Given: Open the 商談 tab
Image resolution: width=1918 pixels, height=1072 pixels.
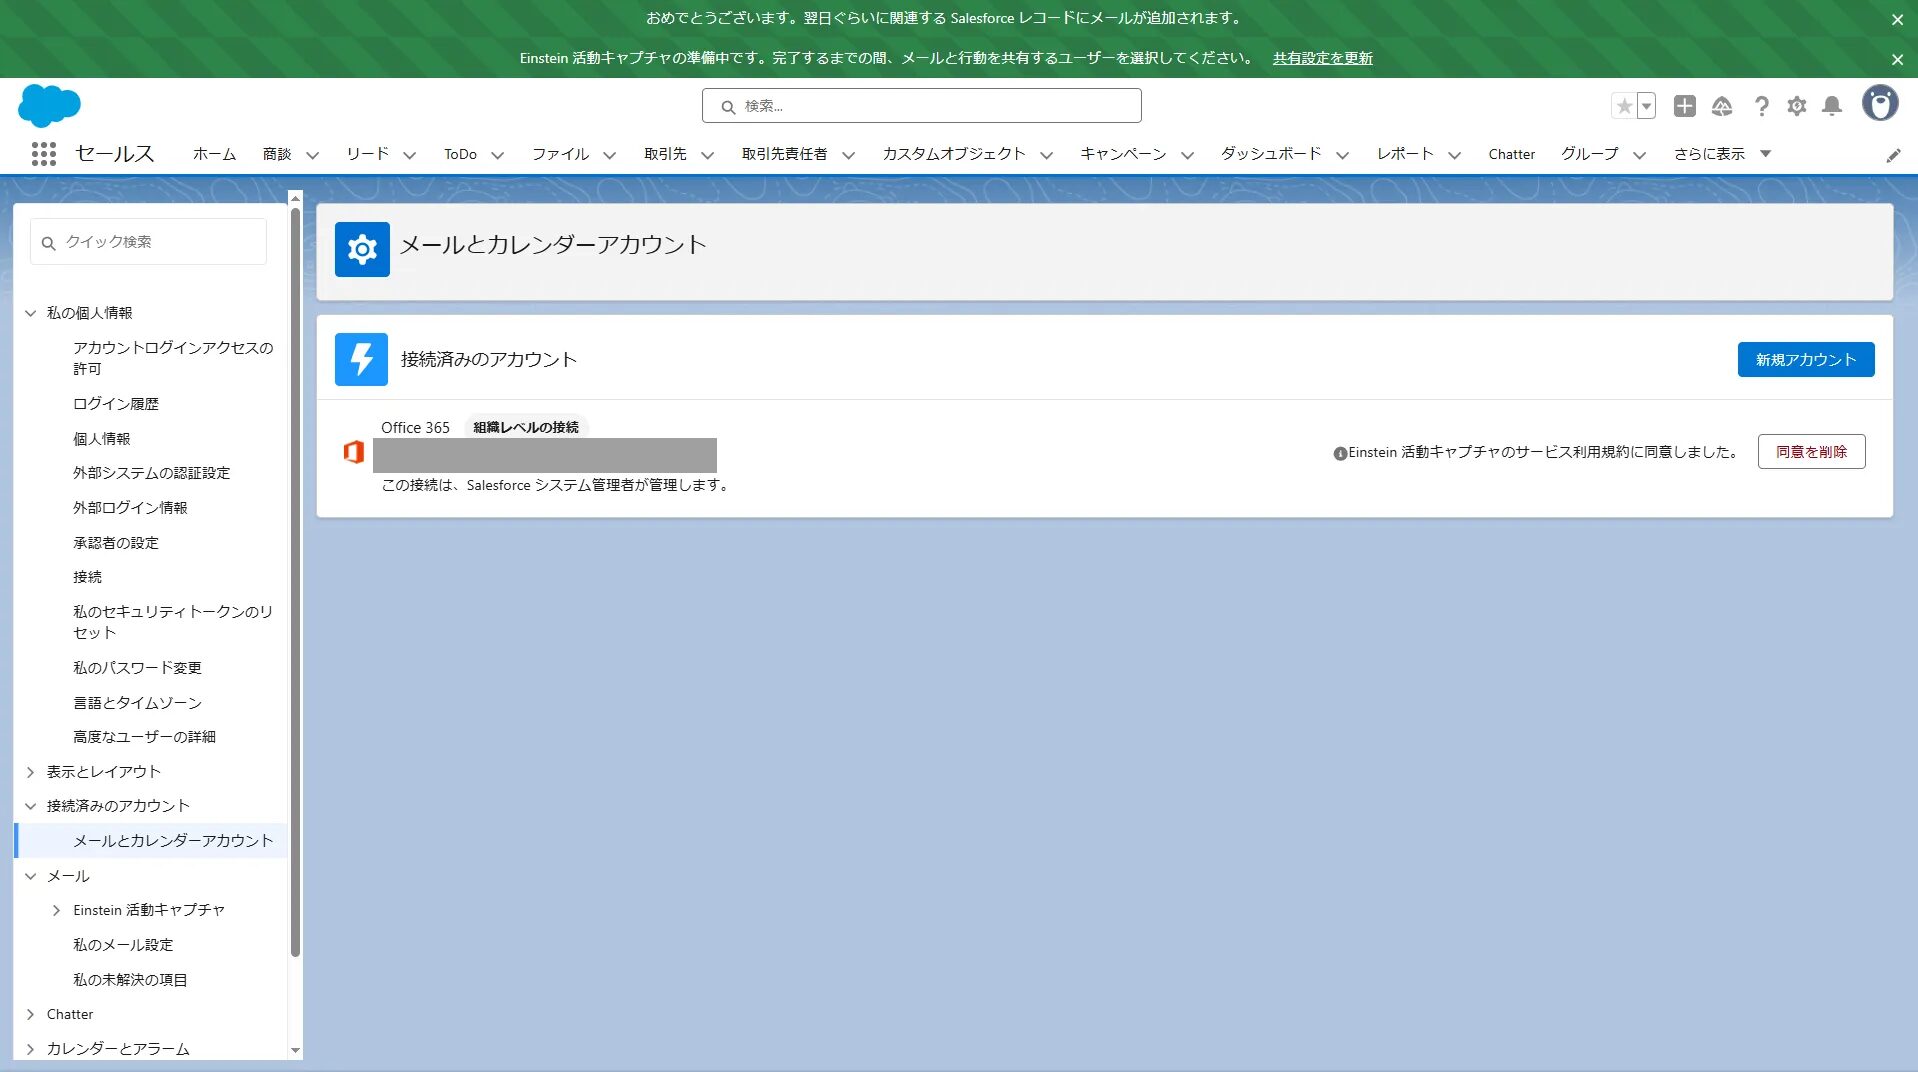Looking at the screenshot, I should point(277,154).
